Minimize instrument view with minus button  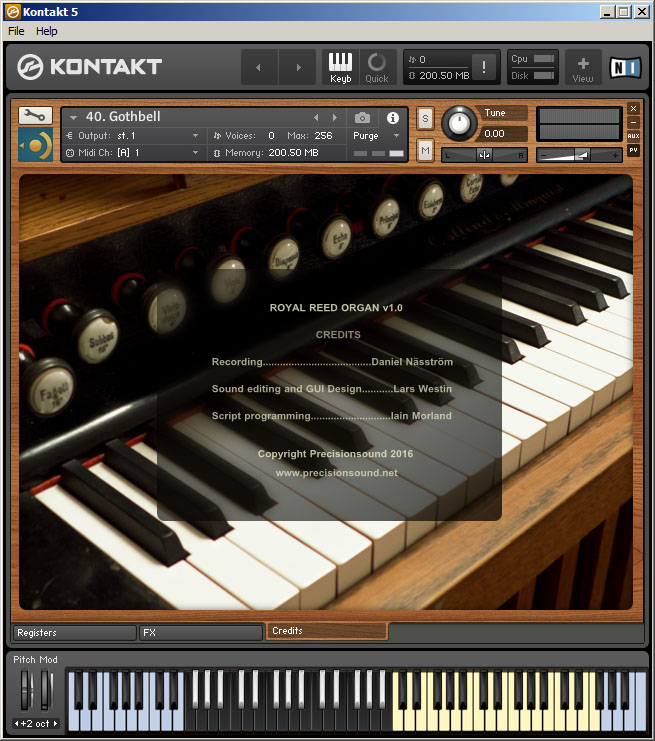click(633, 122)
